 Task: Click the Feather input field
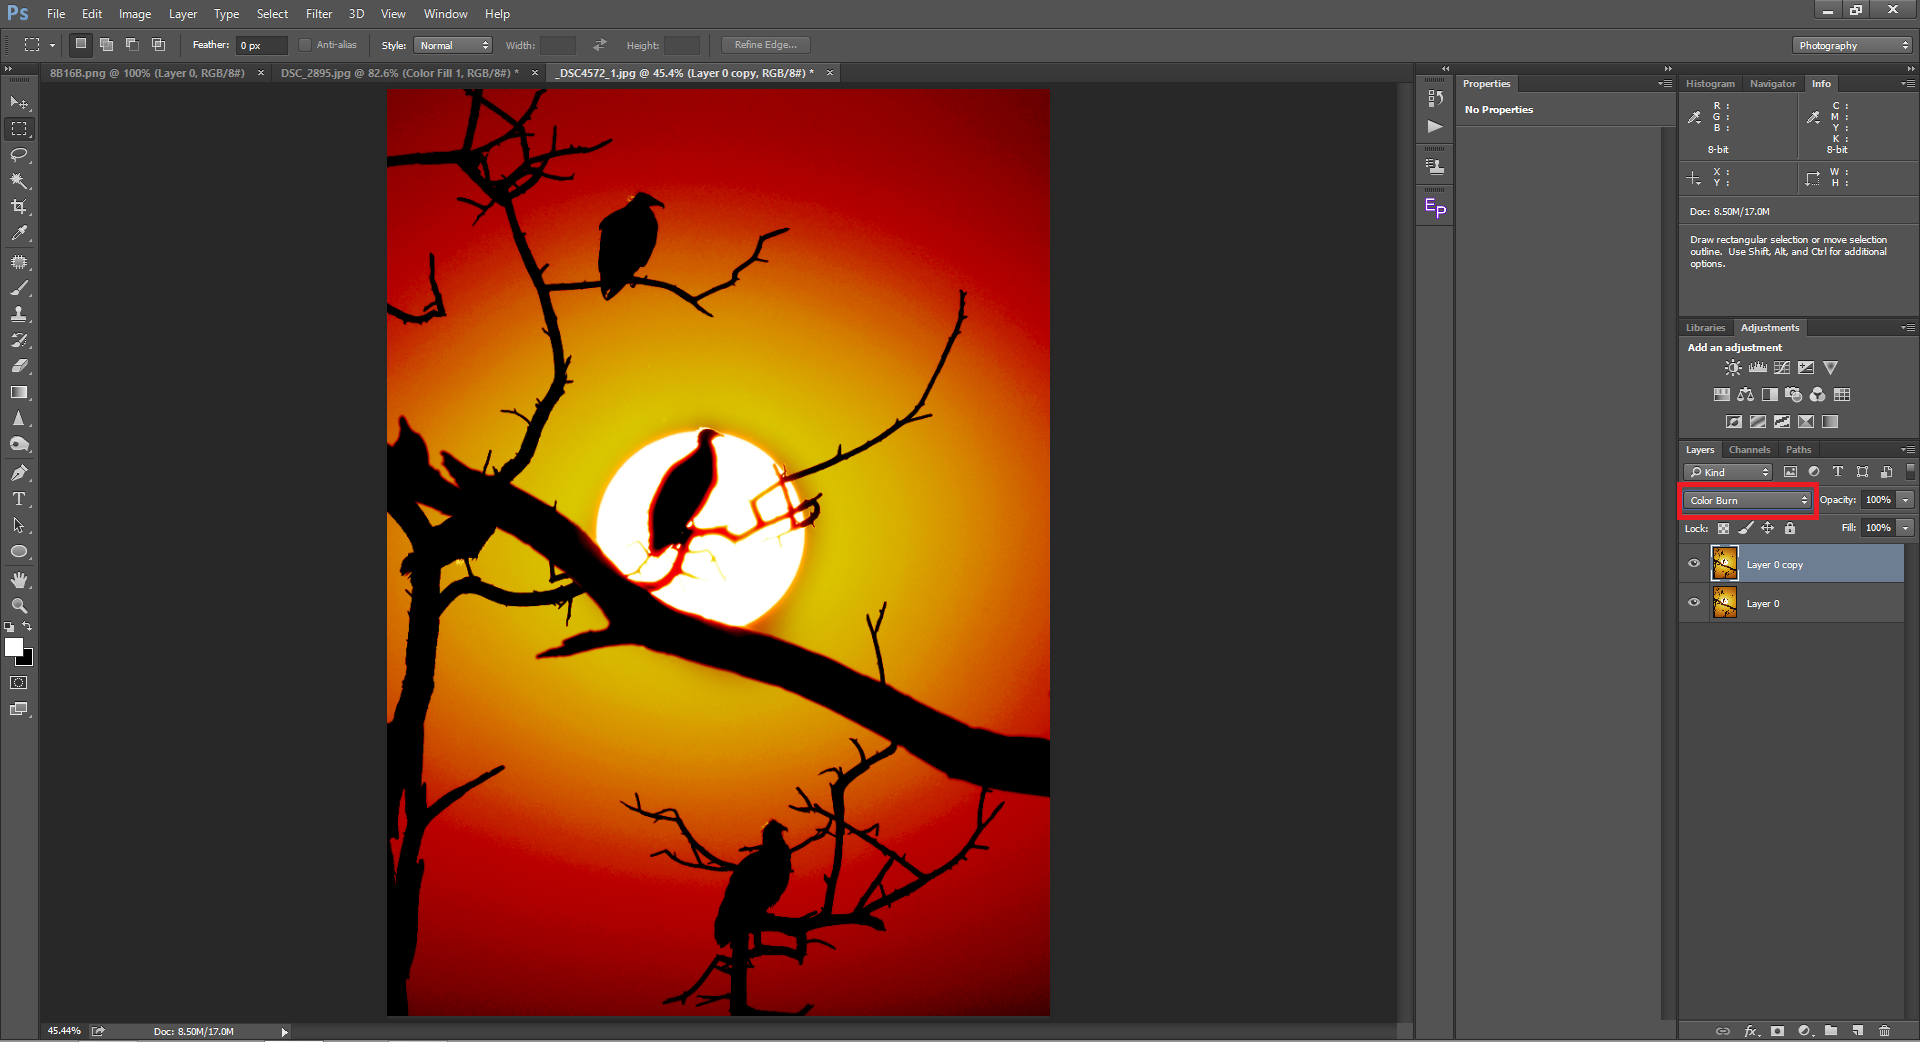[261, 45]
